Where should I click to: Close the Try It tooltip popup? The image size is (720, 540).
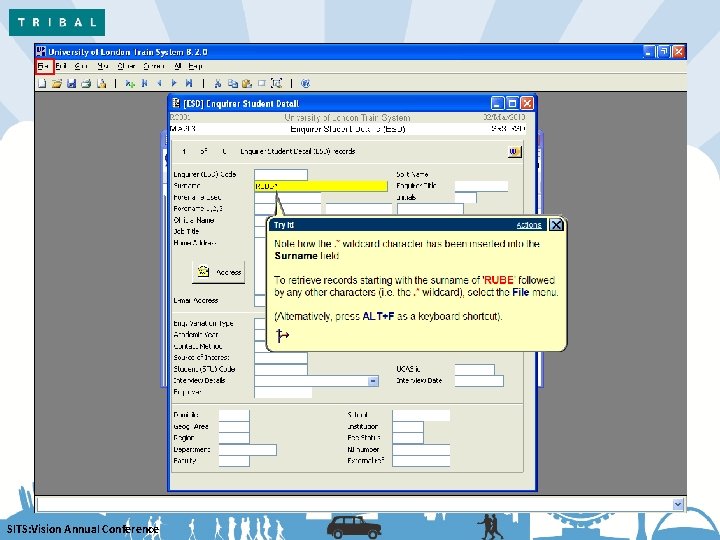(x=556, y=225)
